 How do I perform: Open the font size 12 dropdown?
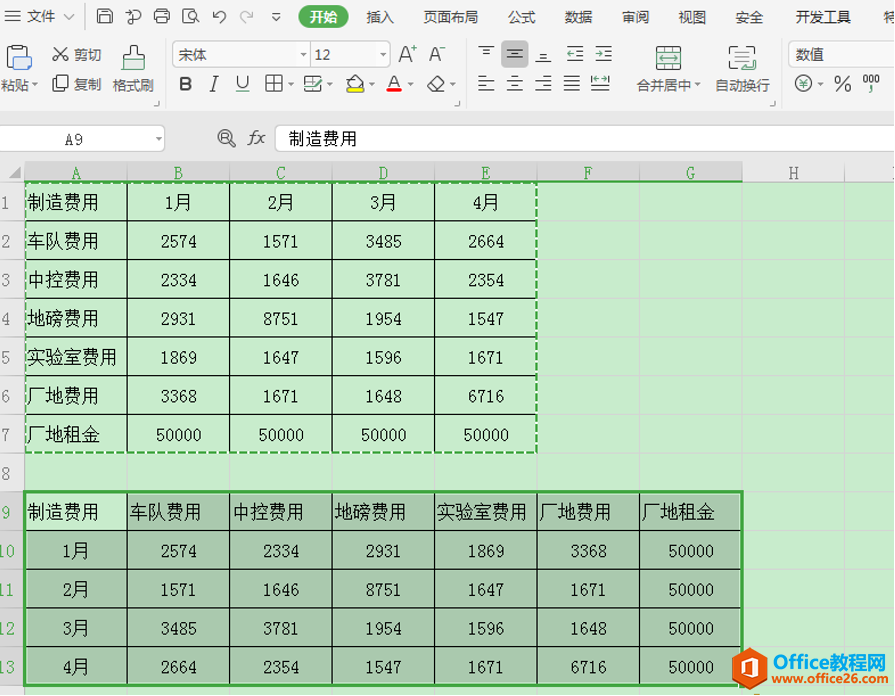click(x=383, y=55)
